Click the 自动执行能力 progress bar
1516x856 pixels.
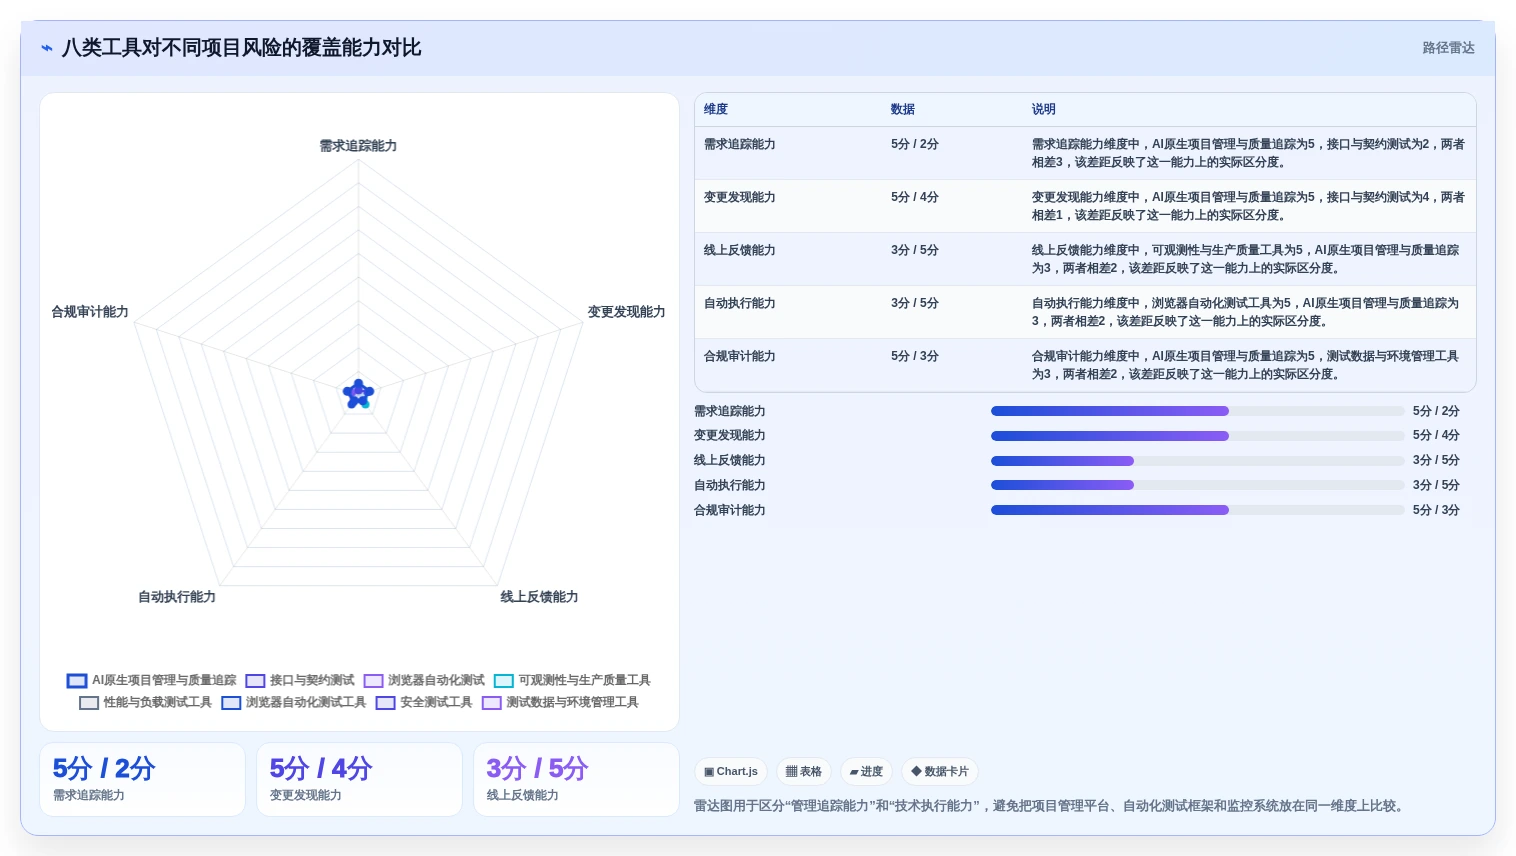pos(1198,485)
